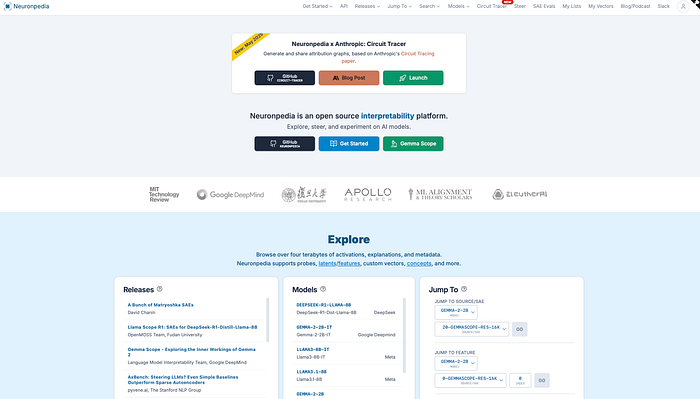Open the GitHub circuit-tracer button
Viewport: 700px width, 399px height.
tap(284, 78)
